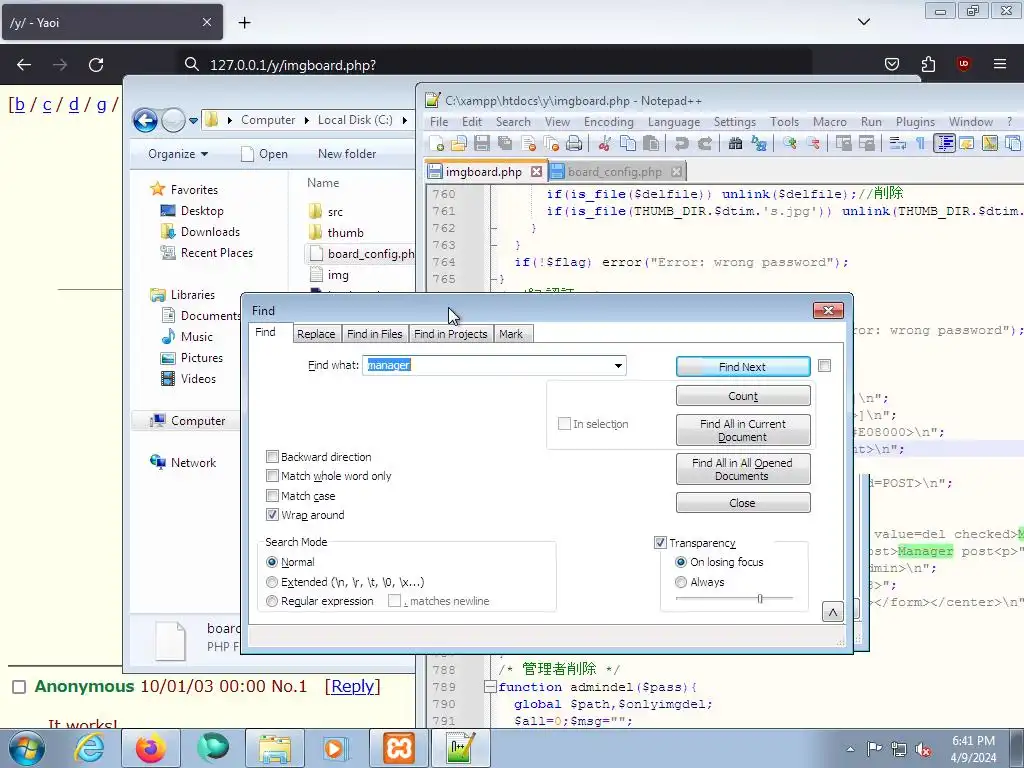Click the Copy icon in Notepad++ toolbar
This screenshot has height=768, width=1024.
[x=628, y=143]
